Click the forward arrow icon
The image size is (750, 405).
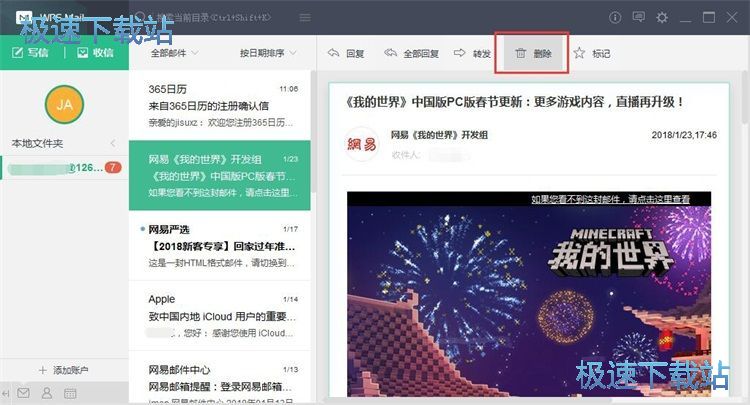[x=460, y=53]
